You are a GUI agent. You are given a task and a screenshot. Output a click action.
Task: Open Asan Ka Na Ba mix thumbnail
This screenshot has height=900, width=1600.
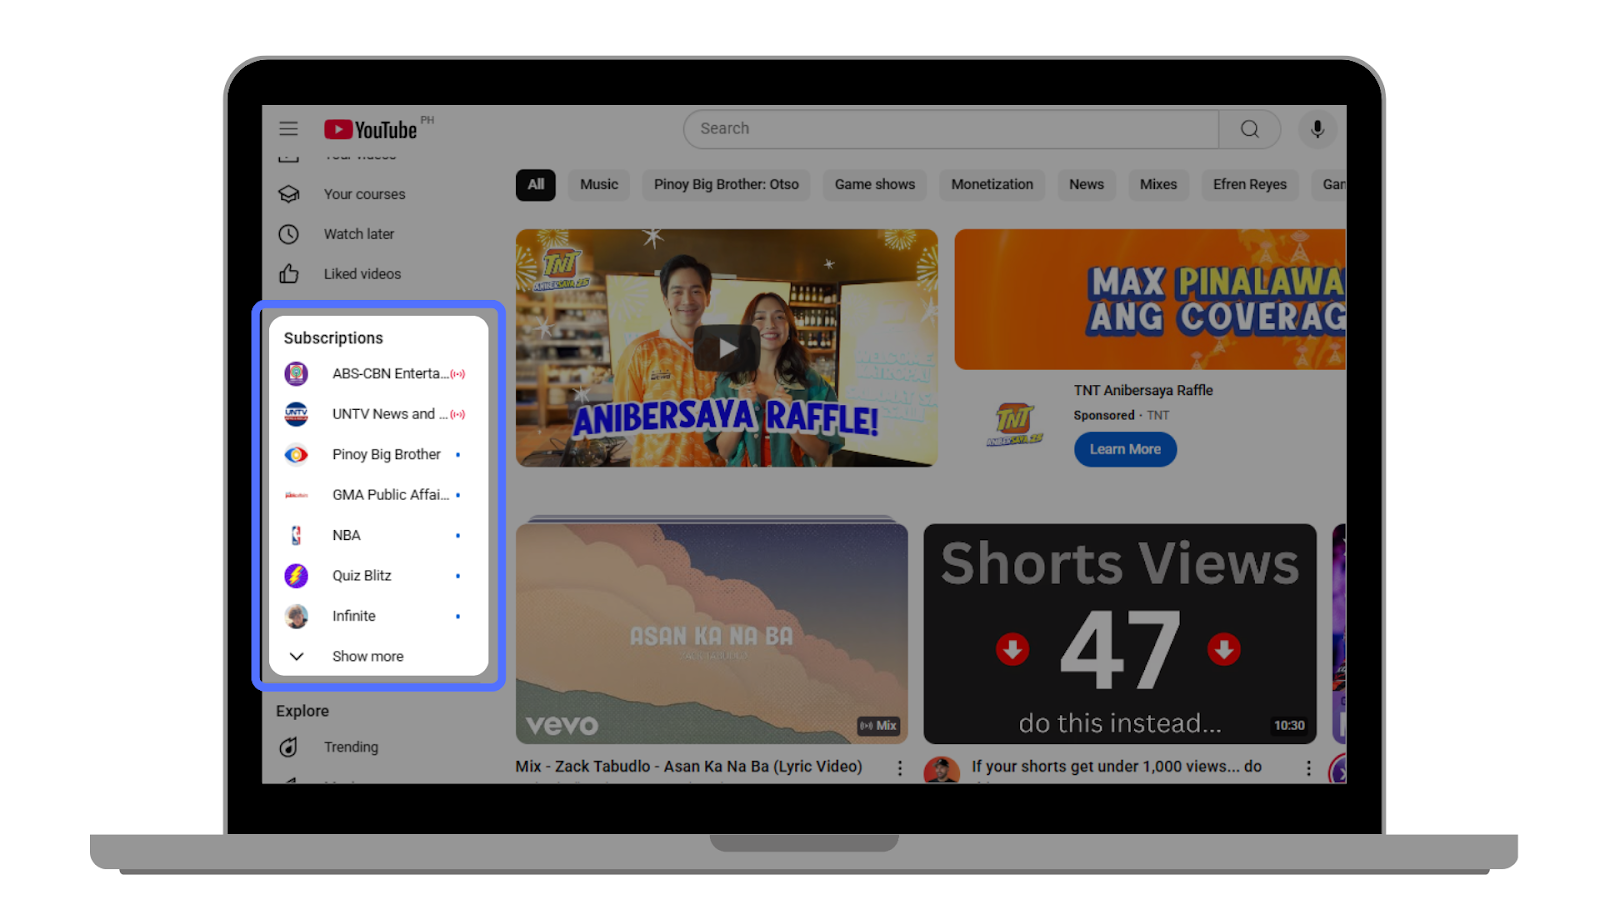[x=712, y=632]
